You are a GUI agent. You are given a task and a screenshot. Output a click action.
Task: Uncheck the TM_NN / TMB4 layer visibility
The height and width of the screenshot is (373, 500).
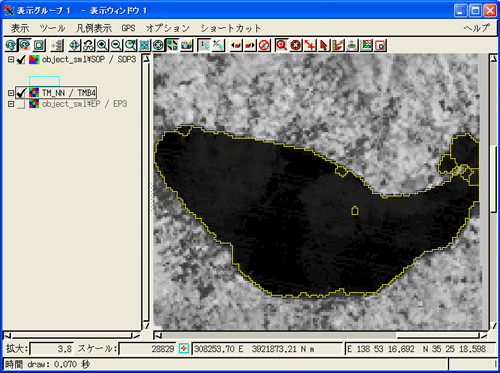click(21, 93)
